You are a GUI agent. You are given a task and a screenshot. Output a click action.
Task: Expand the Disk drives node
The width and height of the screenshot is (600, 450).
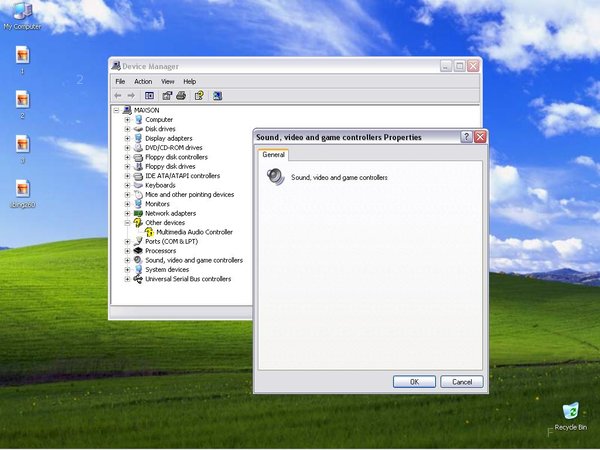(x=127, y=129)
